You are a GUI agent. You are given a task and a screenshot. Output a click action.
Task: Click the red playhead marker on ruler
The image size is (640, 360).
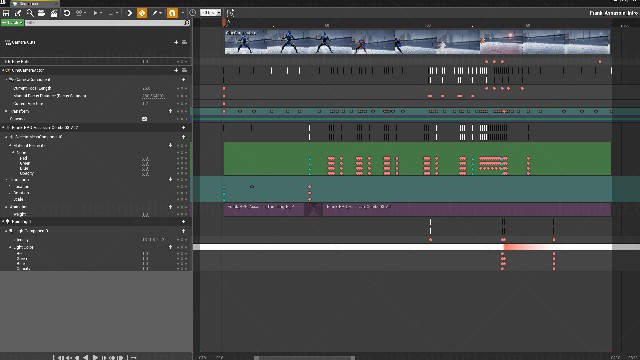(224, 22)
